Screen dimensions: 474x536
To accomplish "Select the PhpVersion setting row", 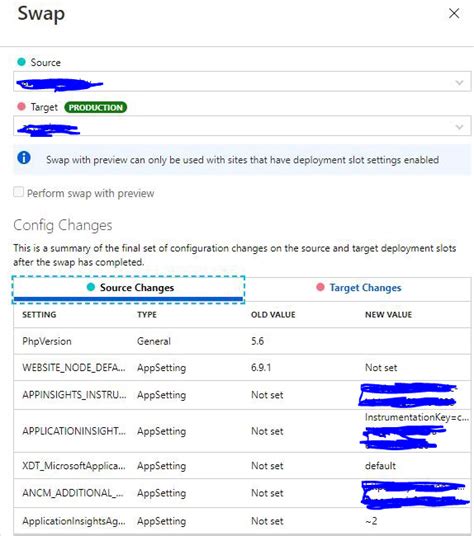I will point(242,341).
